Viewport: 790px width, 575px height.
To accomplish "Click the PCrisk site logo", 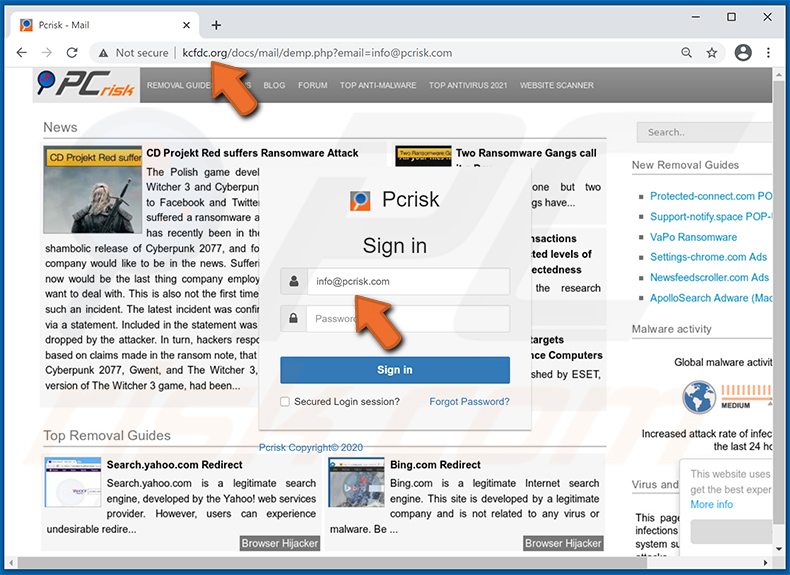I will click(x=86, y=84).
